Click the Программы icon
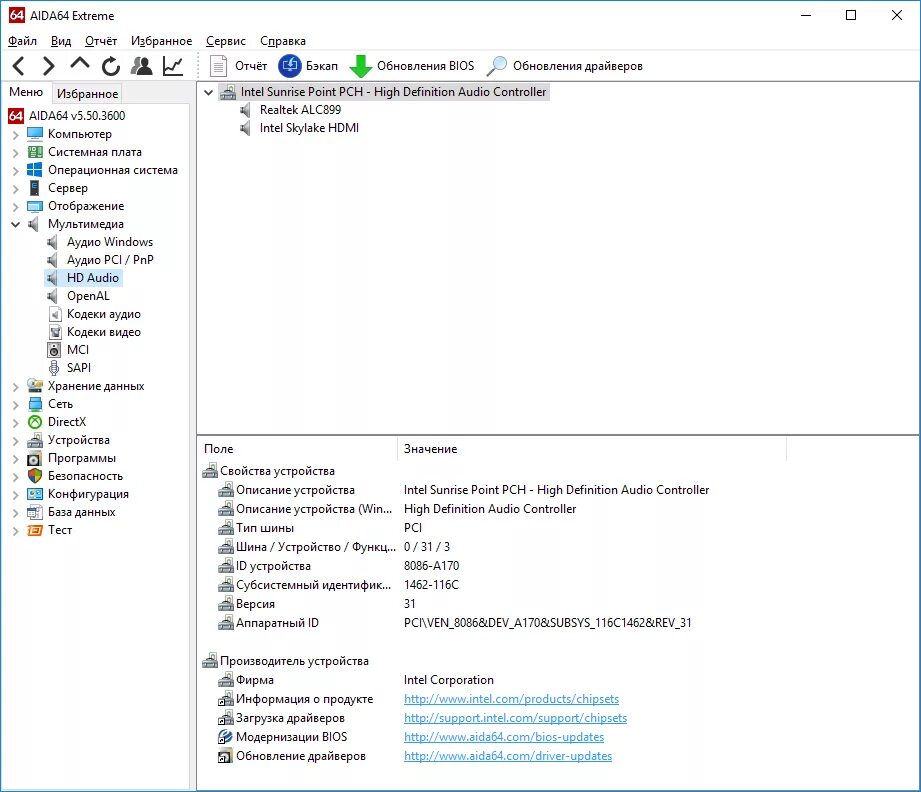Viewport: 921px width, 792px height. pos(35,458)
